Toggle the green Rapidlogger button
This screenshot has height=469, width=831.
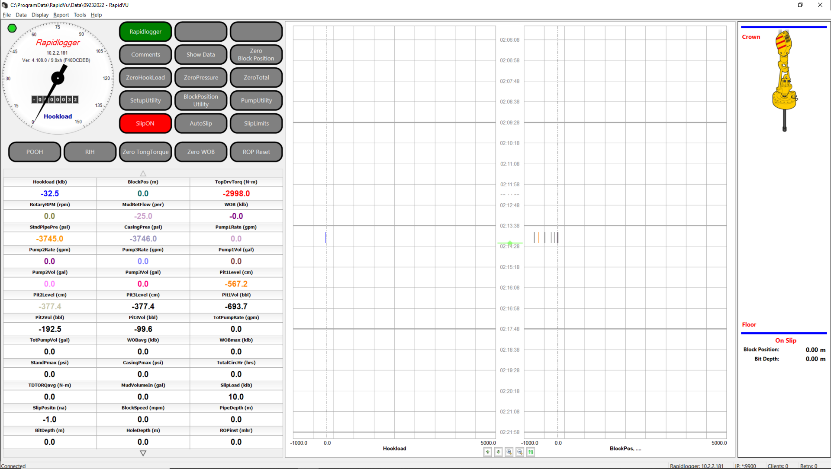[x=145, y=31]
